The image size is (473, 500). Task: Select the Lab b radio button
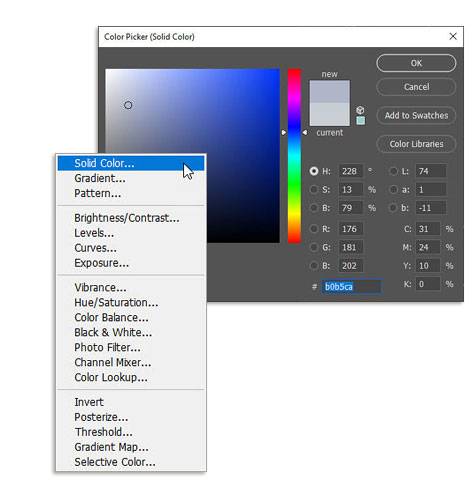pos(393,208)
